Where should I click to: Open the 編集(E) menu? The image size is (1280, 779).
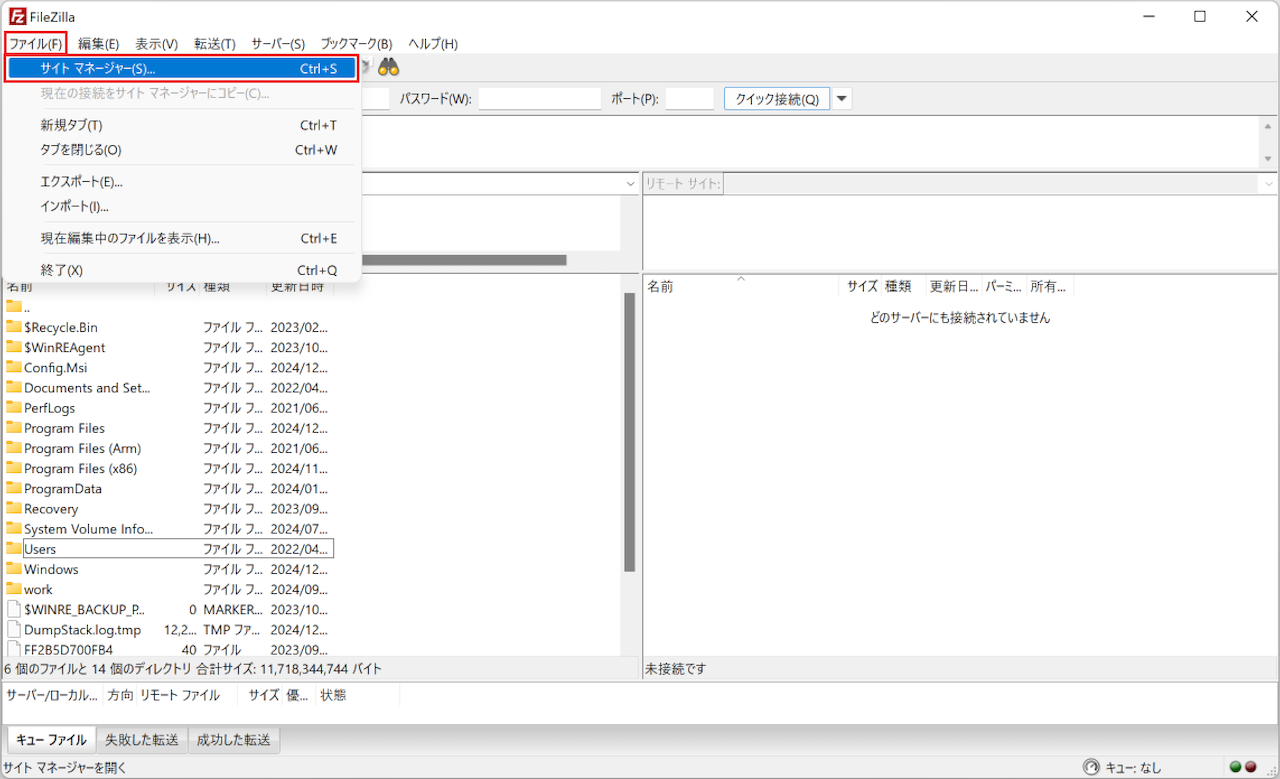pyautogui.click(x=99, y=44)
